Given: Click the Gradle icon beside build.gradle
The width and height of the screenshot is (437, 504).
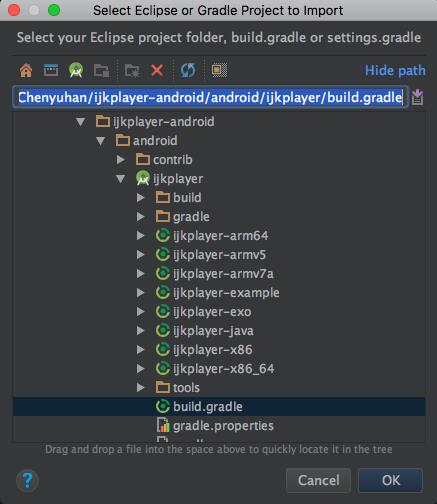Looking at the screenshot, I should (163, 407).
